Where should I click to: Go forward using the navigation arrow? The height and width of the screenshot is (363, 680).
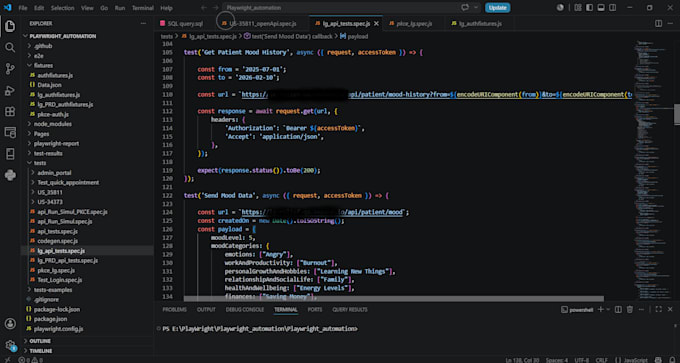coord(216,8)
